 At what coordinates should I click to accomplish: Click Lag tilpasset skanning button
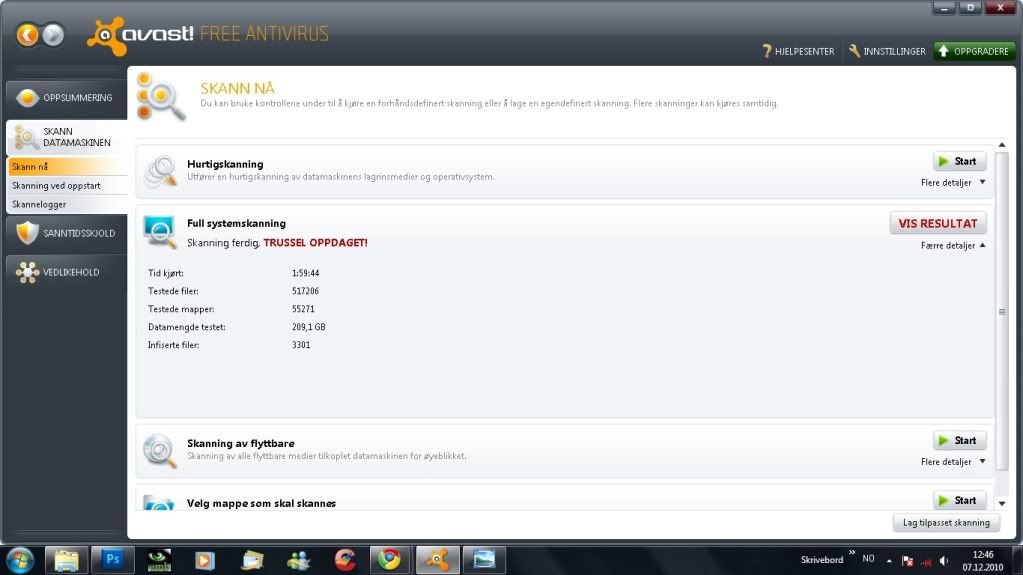coord(945,522)
